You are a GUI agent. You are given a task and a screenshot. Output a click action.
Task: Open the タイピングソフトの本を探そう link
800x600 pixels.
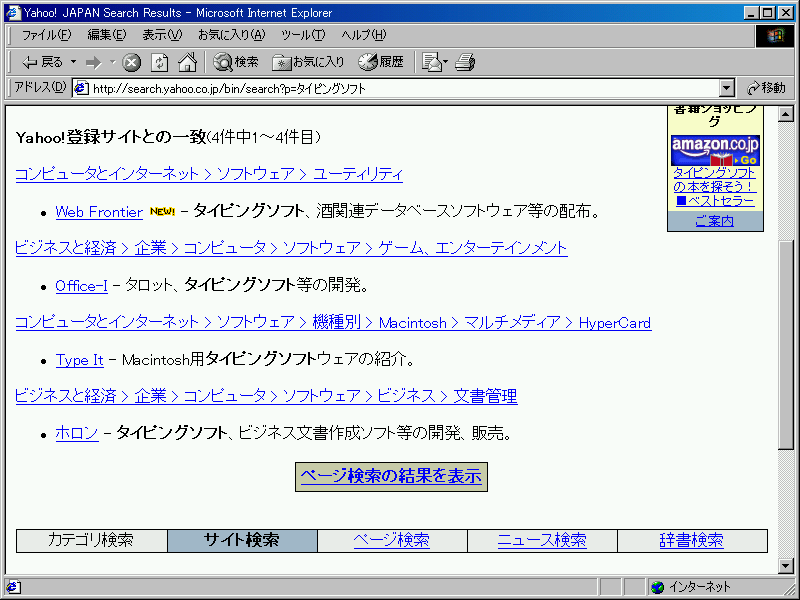pos(714,180)
